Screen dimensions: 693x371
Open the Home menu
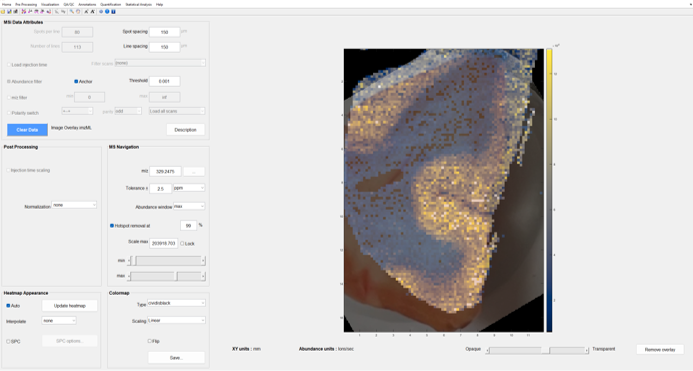6,4
